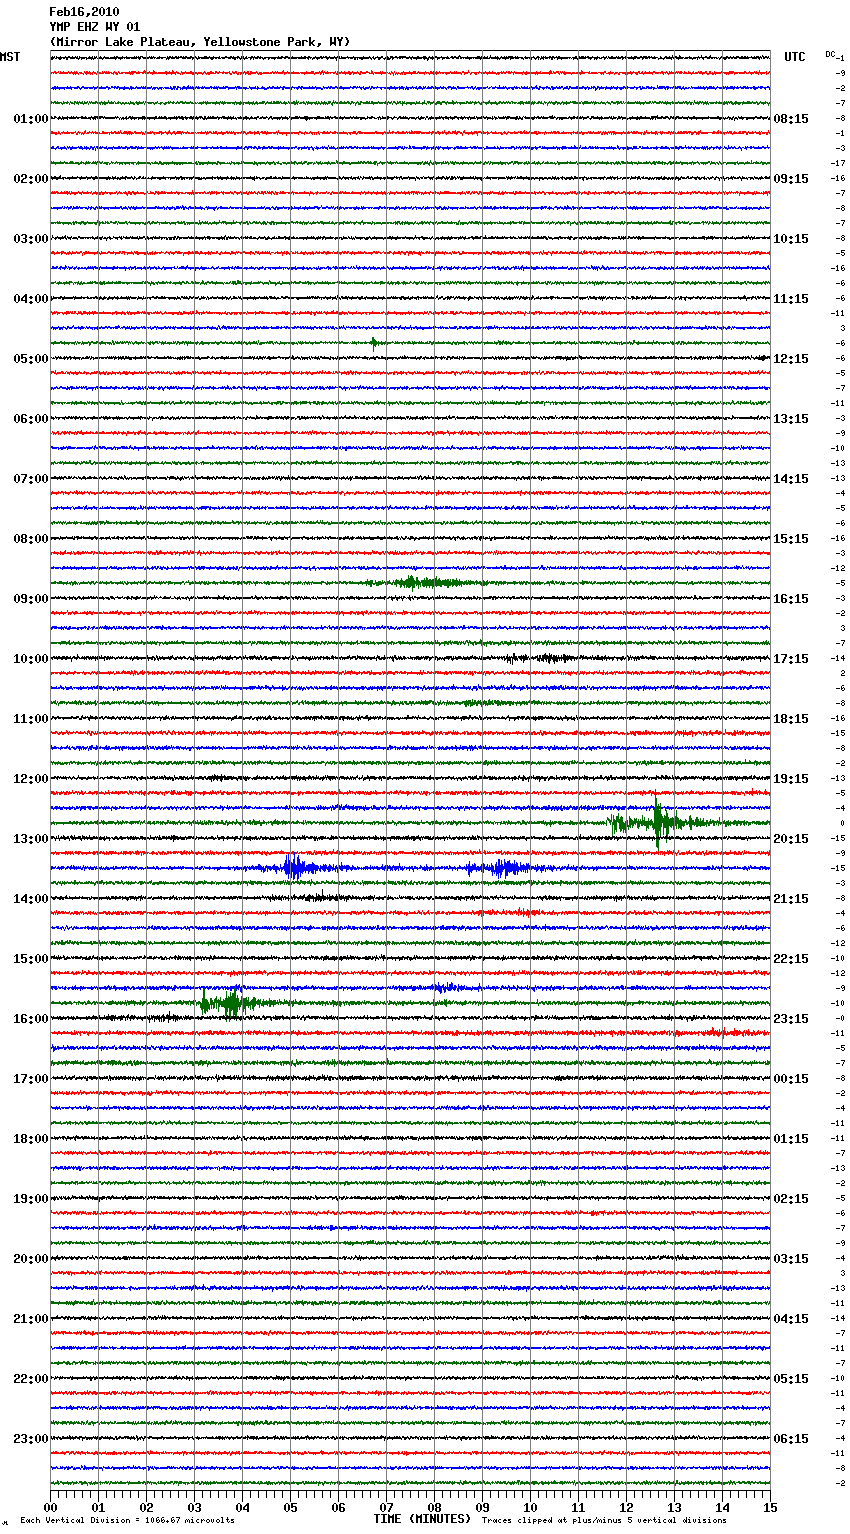Click the 20:15 UTC time label
This screenshot has height=1534, width=850.
[x=791, y=839]
